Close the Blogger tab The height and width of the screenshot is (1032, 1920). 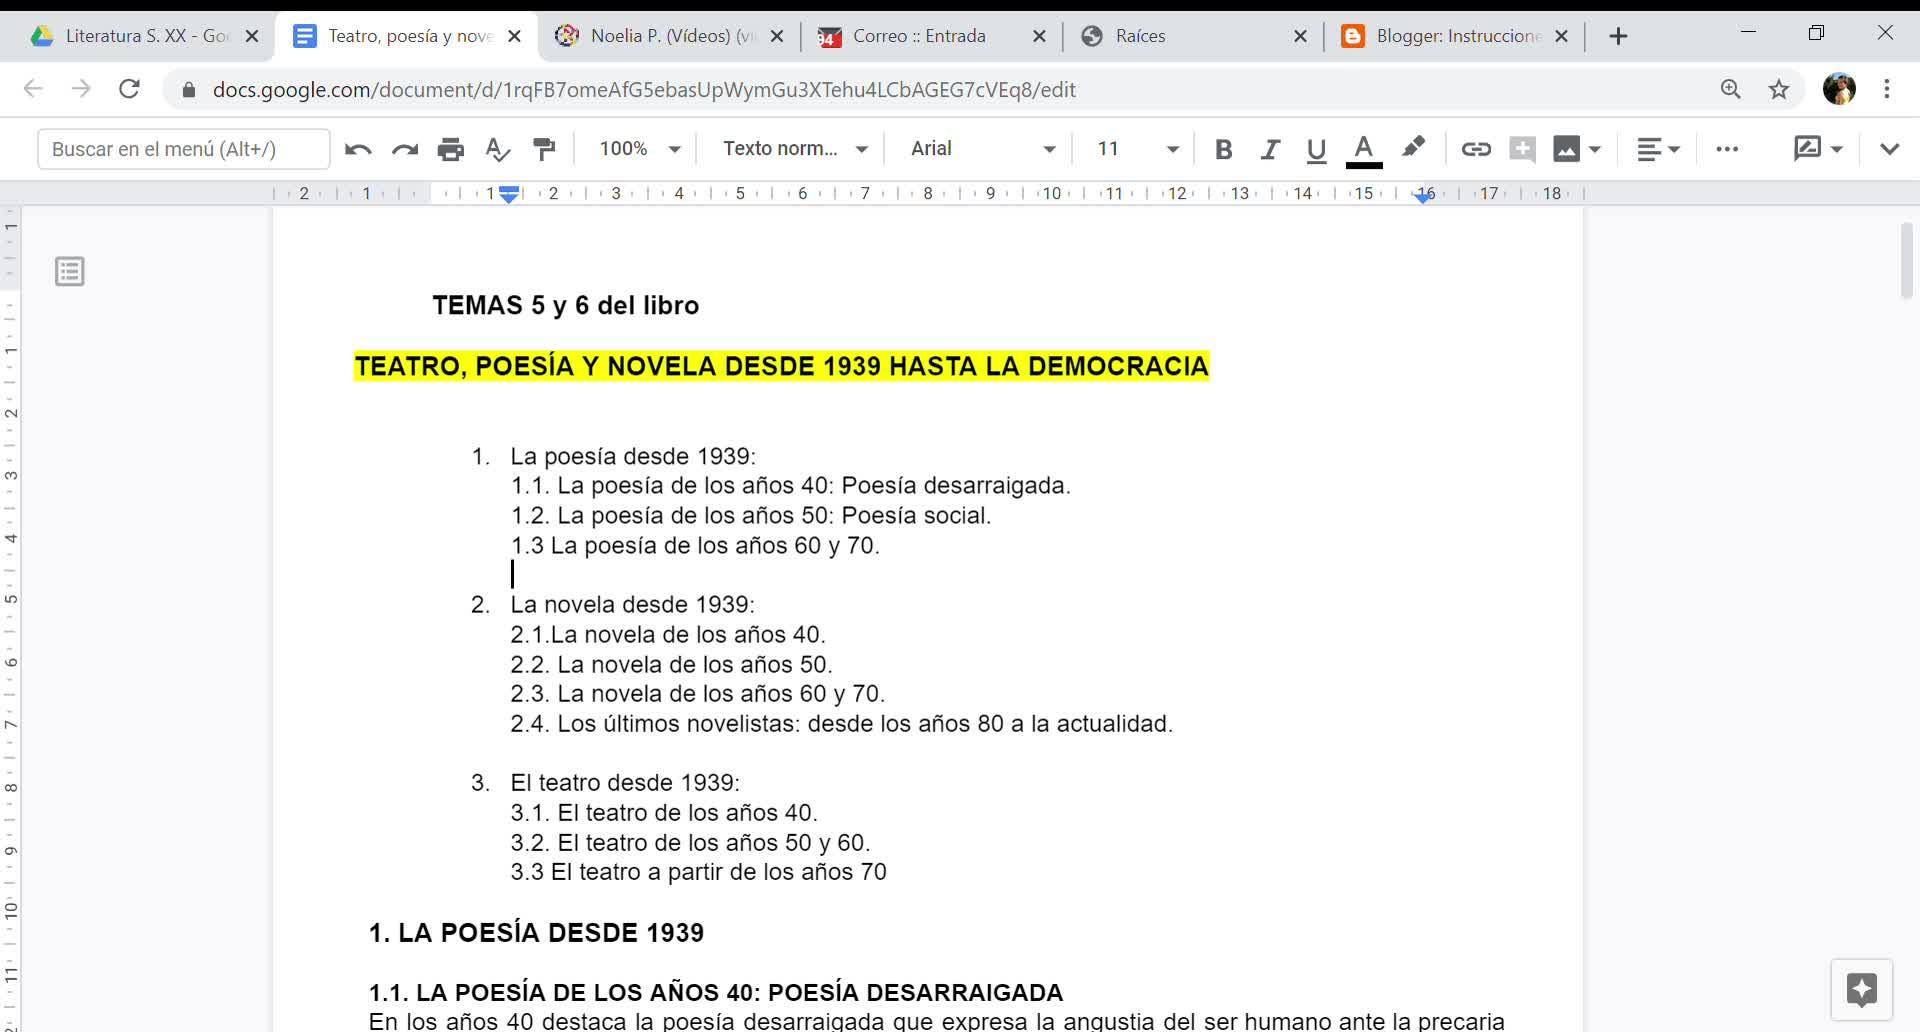(x=1562, y=36)
